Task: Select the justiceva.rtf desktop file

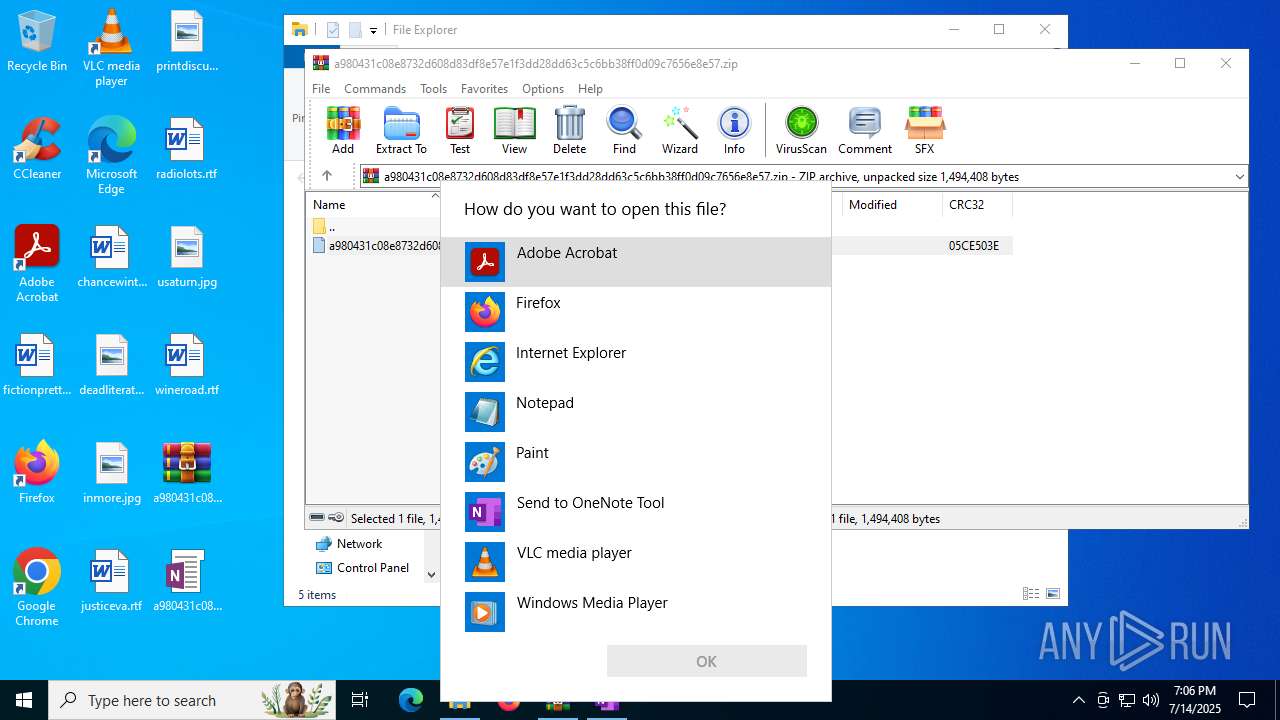Action: (x=111, y=581)
